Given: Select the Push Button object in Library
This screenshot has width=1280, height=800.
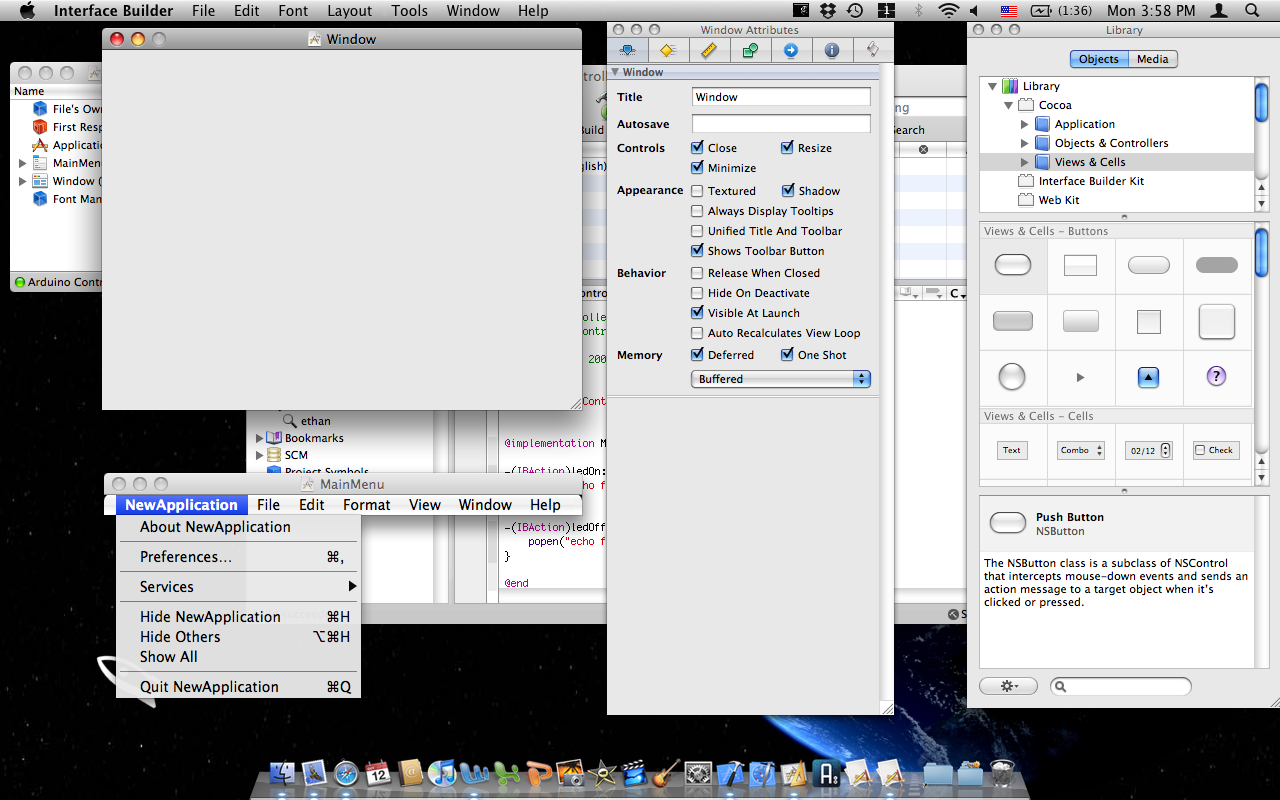Looking at the screenshot, I should (x=1013, y=265).
